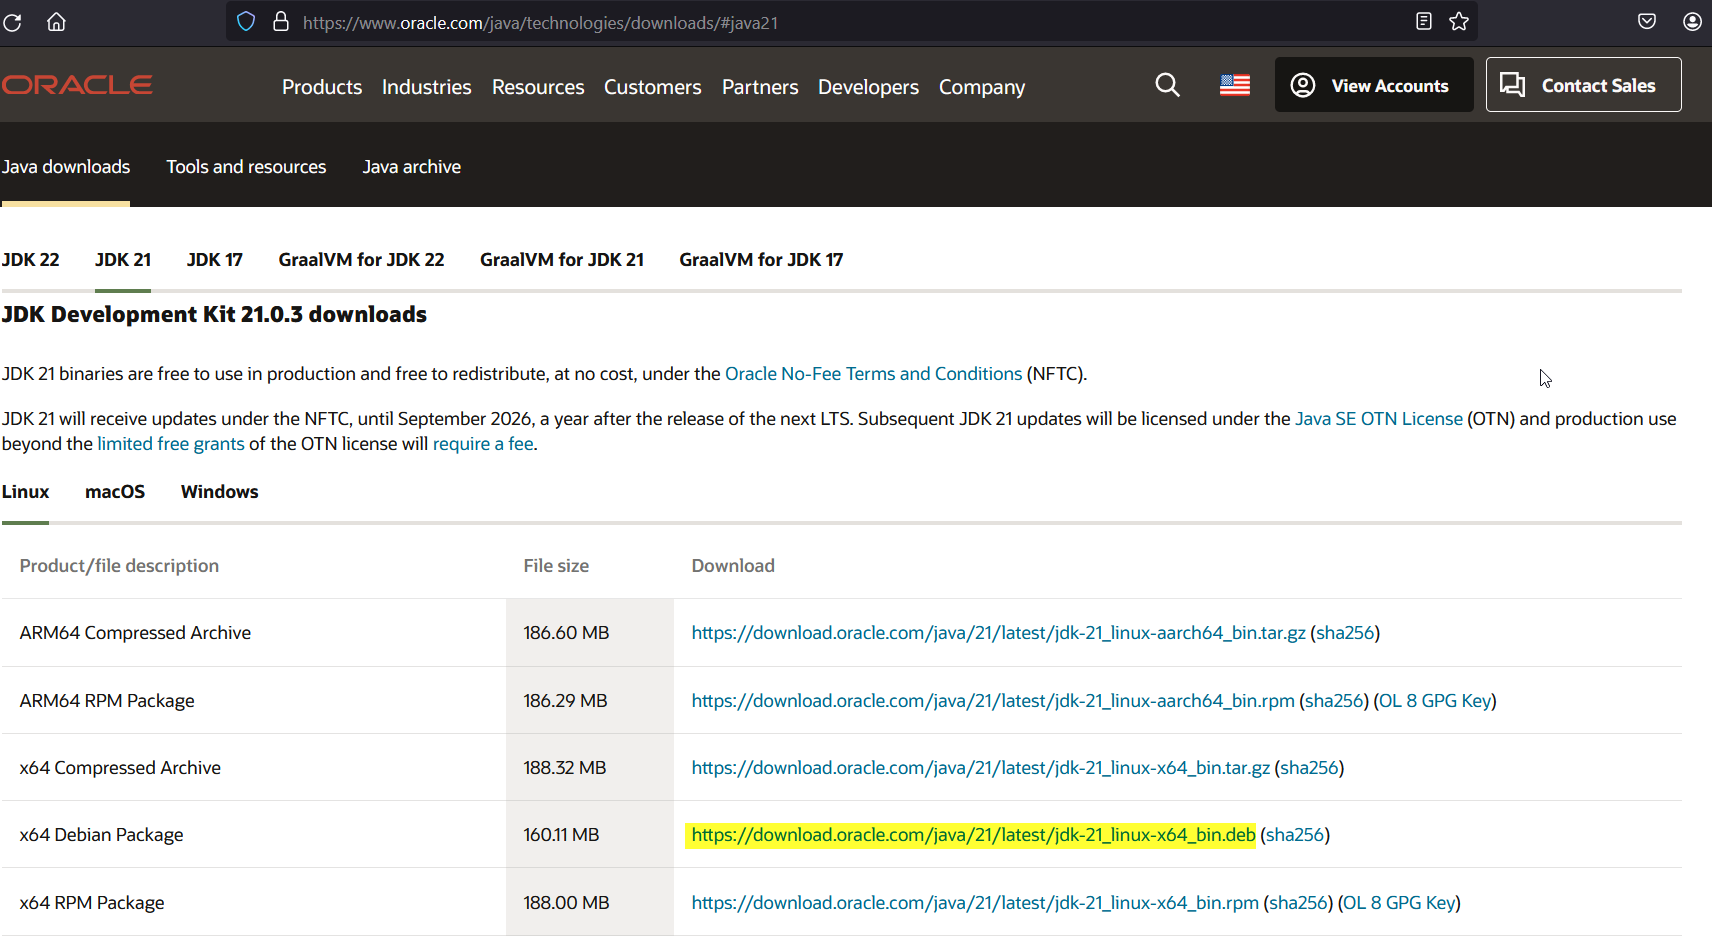The height and width of the screenshot is (941, 1712).
Task: Download linux-aarch64 tar.gz archive link
Action: 998,633
